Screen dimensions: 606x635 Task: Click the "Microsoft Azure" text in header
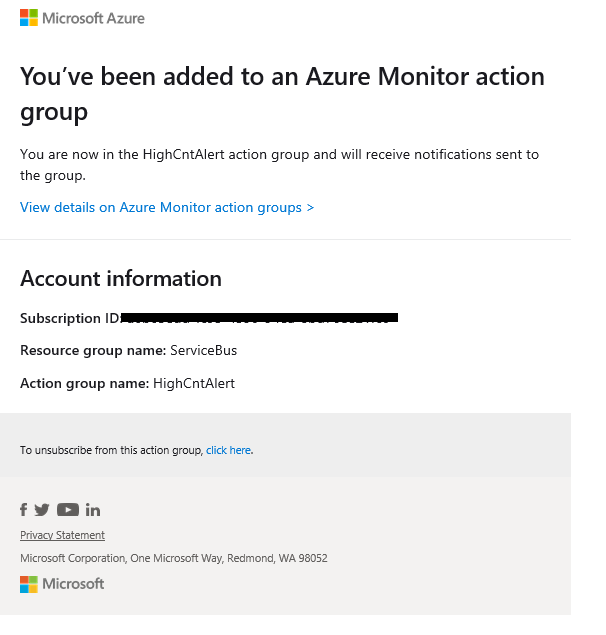point(94,18)
